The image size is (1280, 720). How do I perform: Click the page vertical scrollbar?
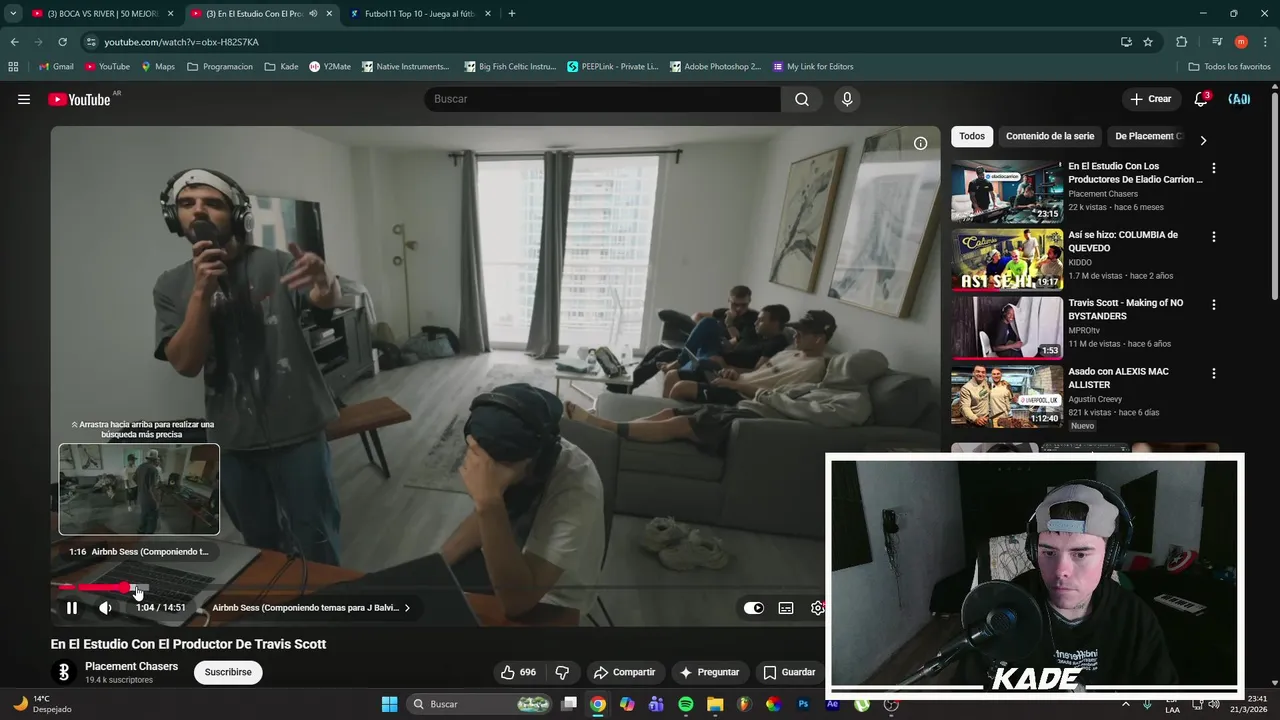point(1274,195)
